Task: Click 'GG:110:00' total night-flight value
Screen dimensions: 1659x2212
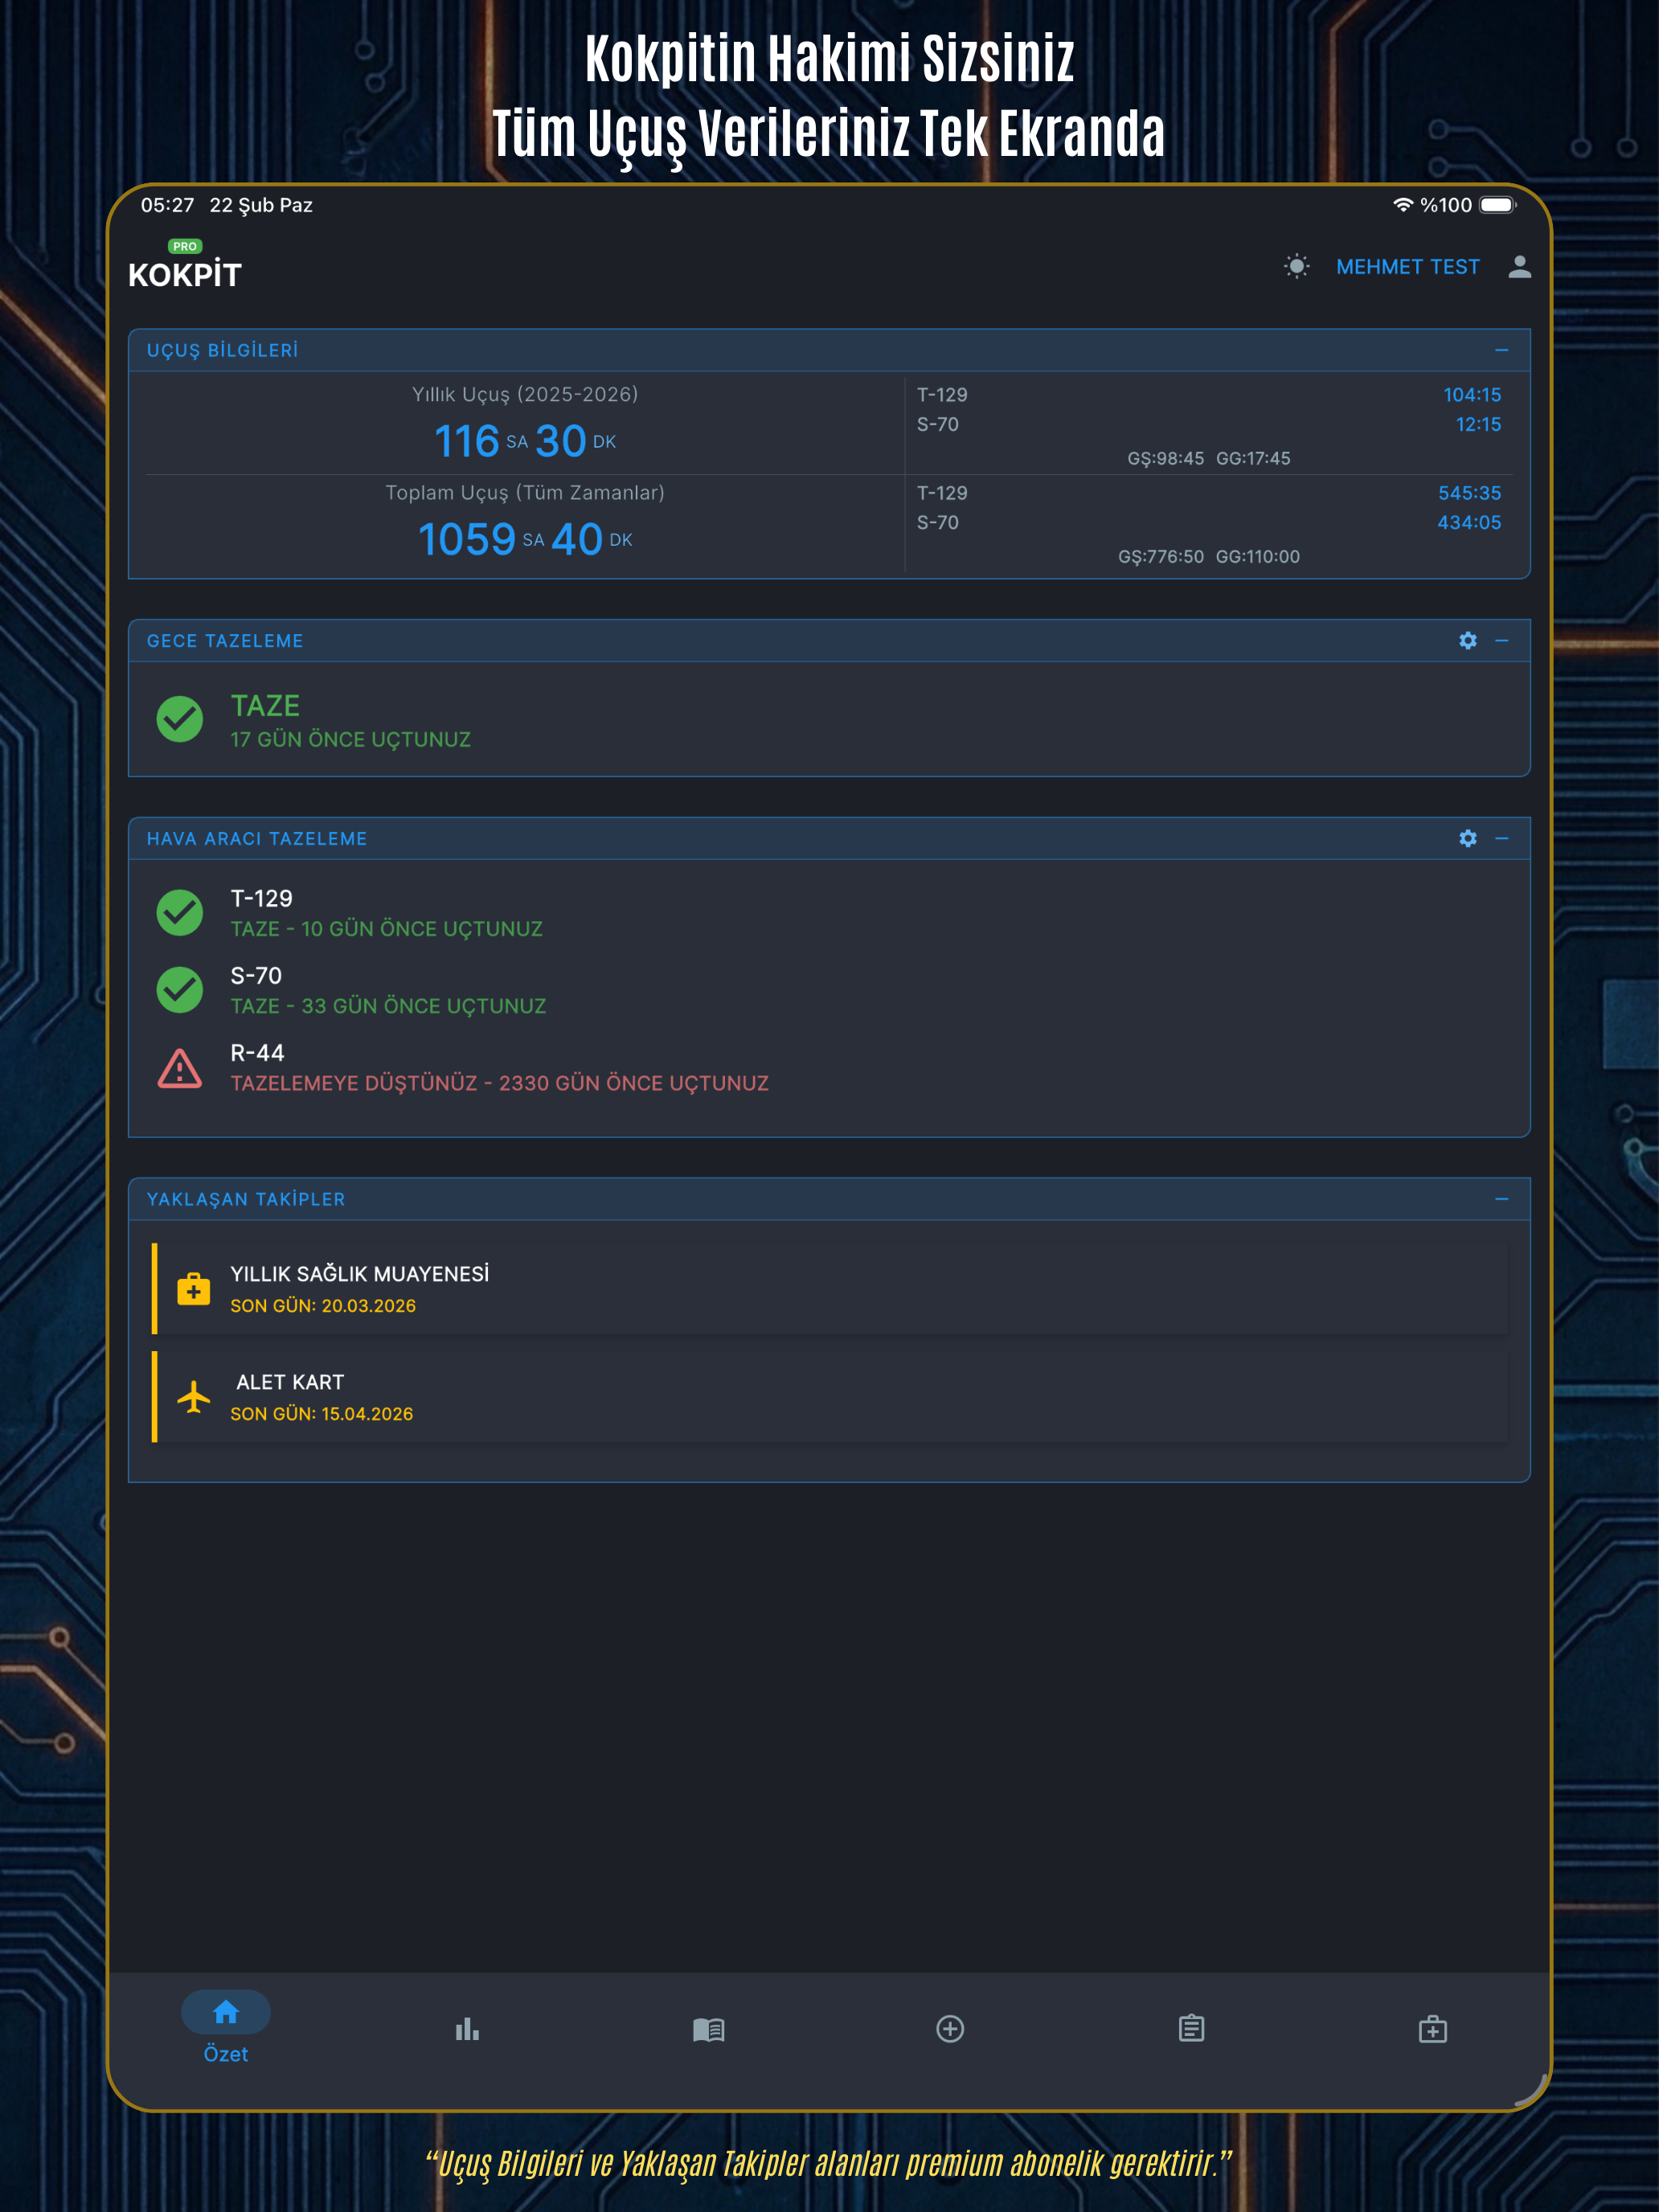Action: click(1258, 556)
